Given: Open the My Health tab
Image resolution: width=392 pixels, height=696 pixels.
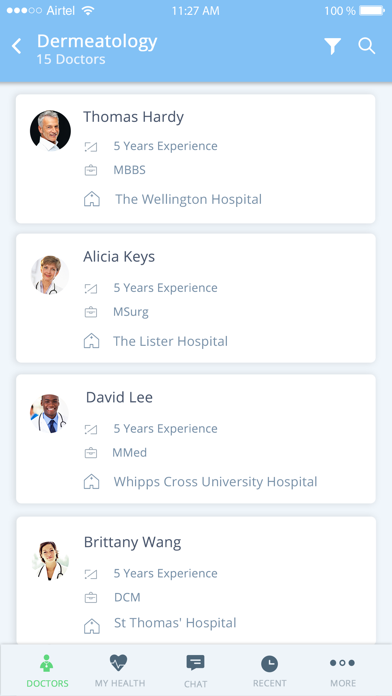Looking at the screenshot, I should [x=119, y=671].
